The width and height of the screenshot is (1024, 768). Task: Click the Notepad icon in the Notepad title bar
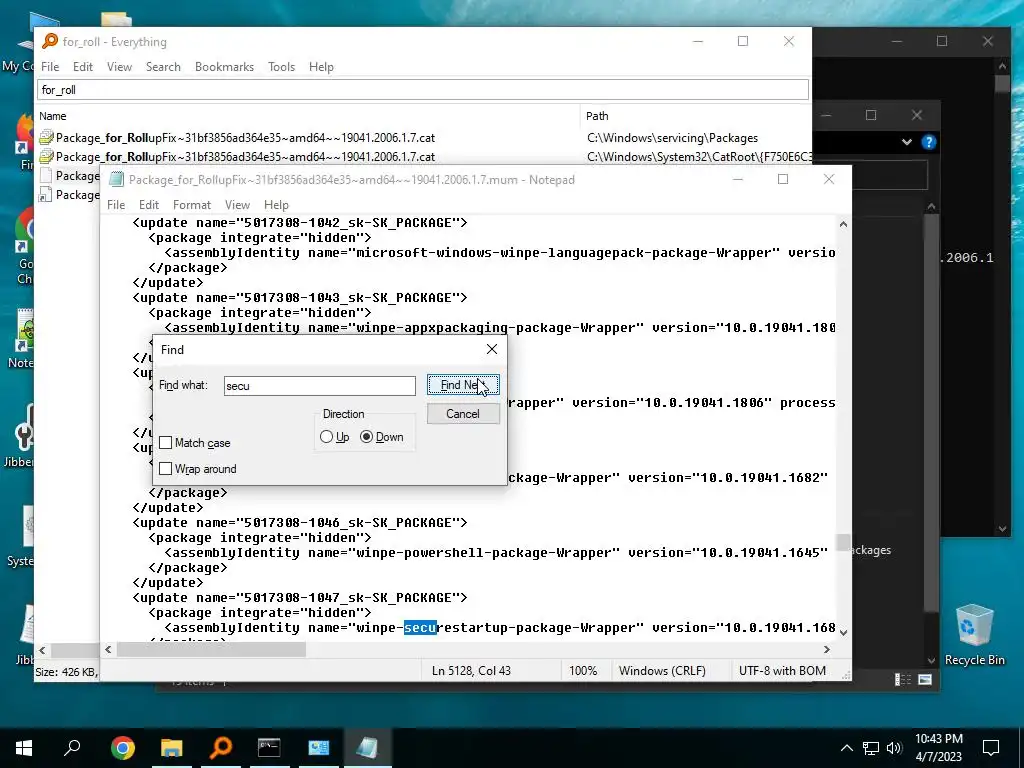coord(116,180)
